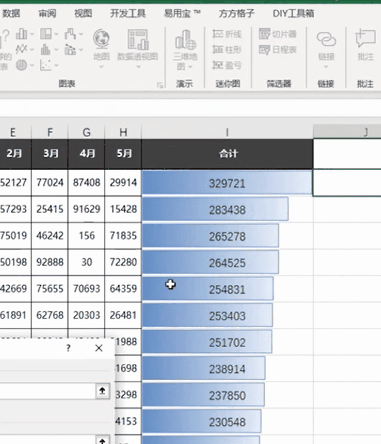Viewport: 381px width, 444px height.
Task: Click the 三维地图 3D map icon
Action: pos(185,39)
